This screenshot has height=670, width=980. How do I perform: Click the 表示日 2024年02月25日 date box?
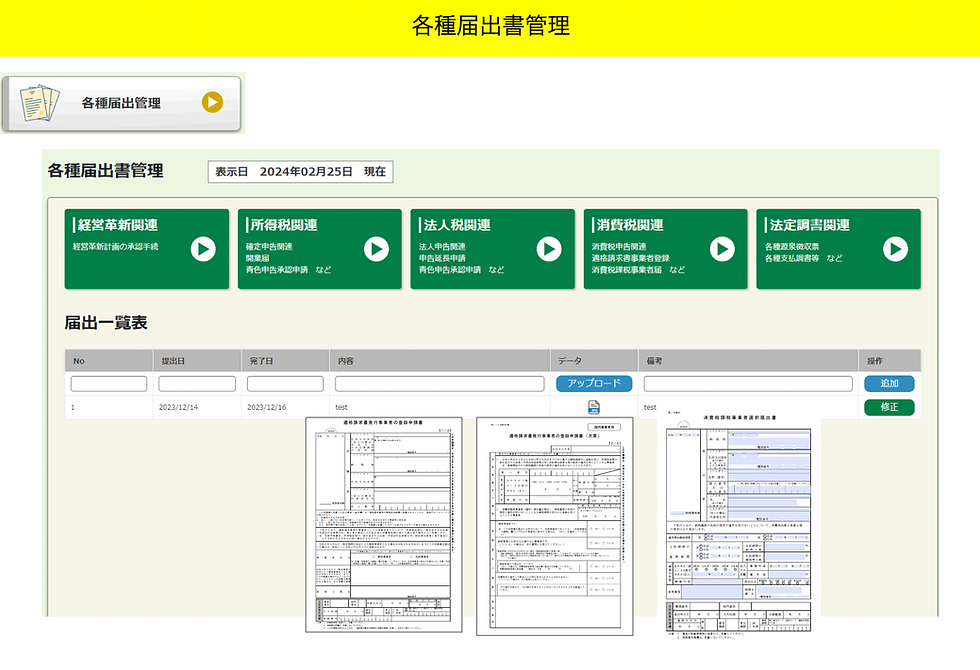[300, 171]
